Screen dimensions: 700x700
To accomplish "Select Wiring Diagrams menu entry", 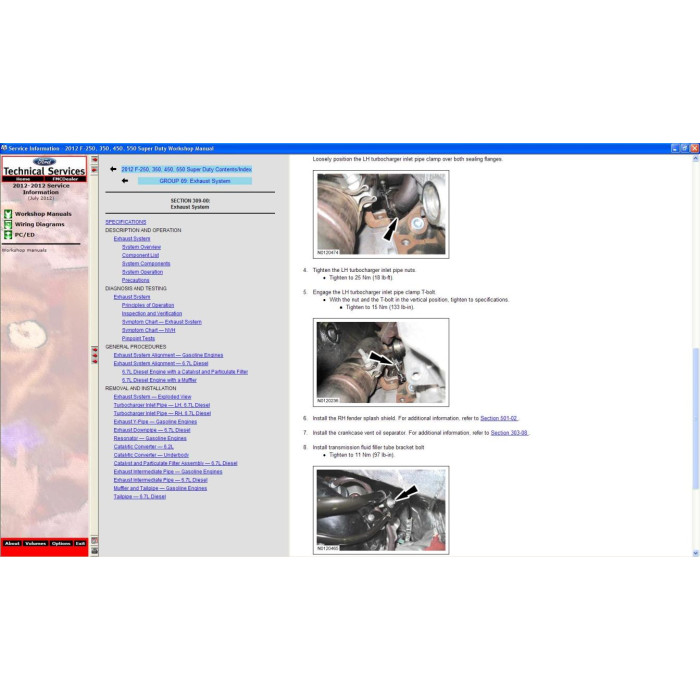I will coord(39,224).
